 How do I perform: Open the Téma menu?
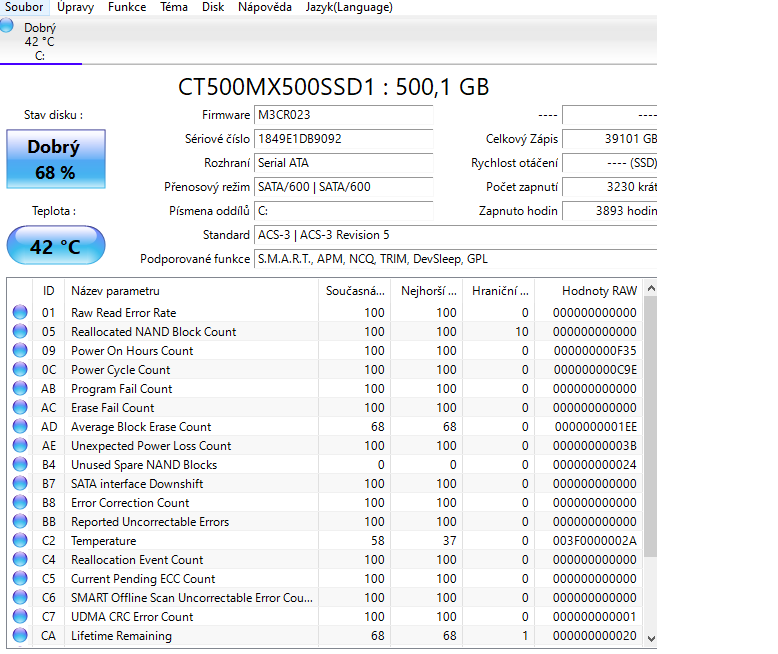pos(174,7)
